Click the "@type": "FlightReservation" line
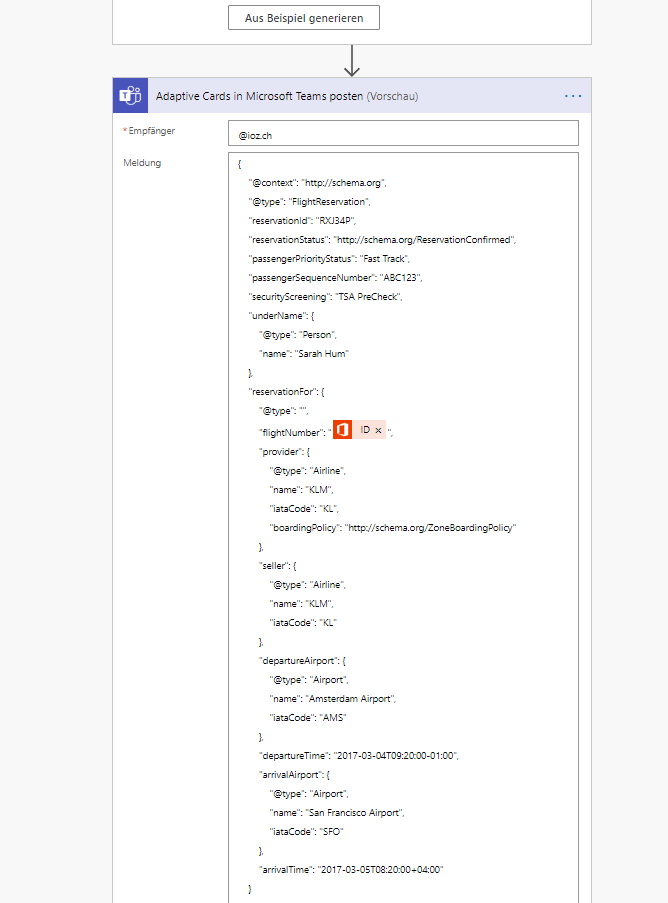 [x=309, y=202]
